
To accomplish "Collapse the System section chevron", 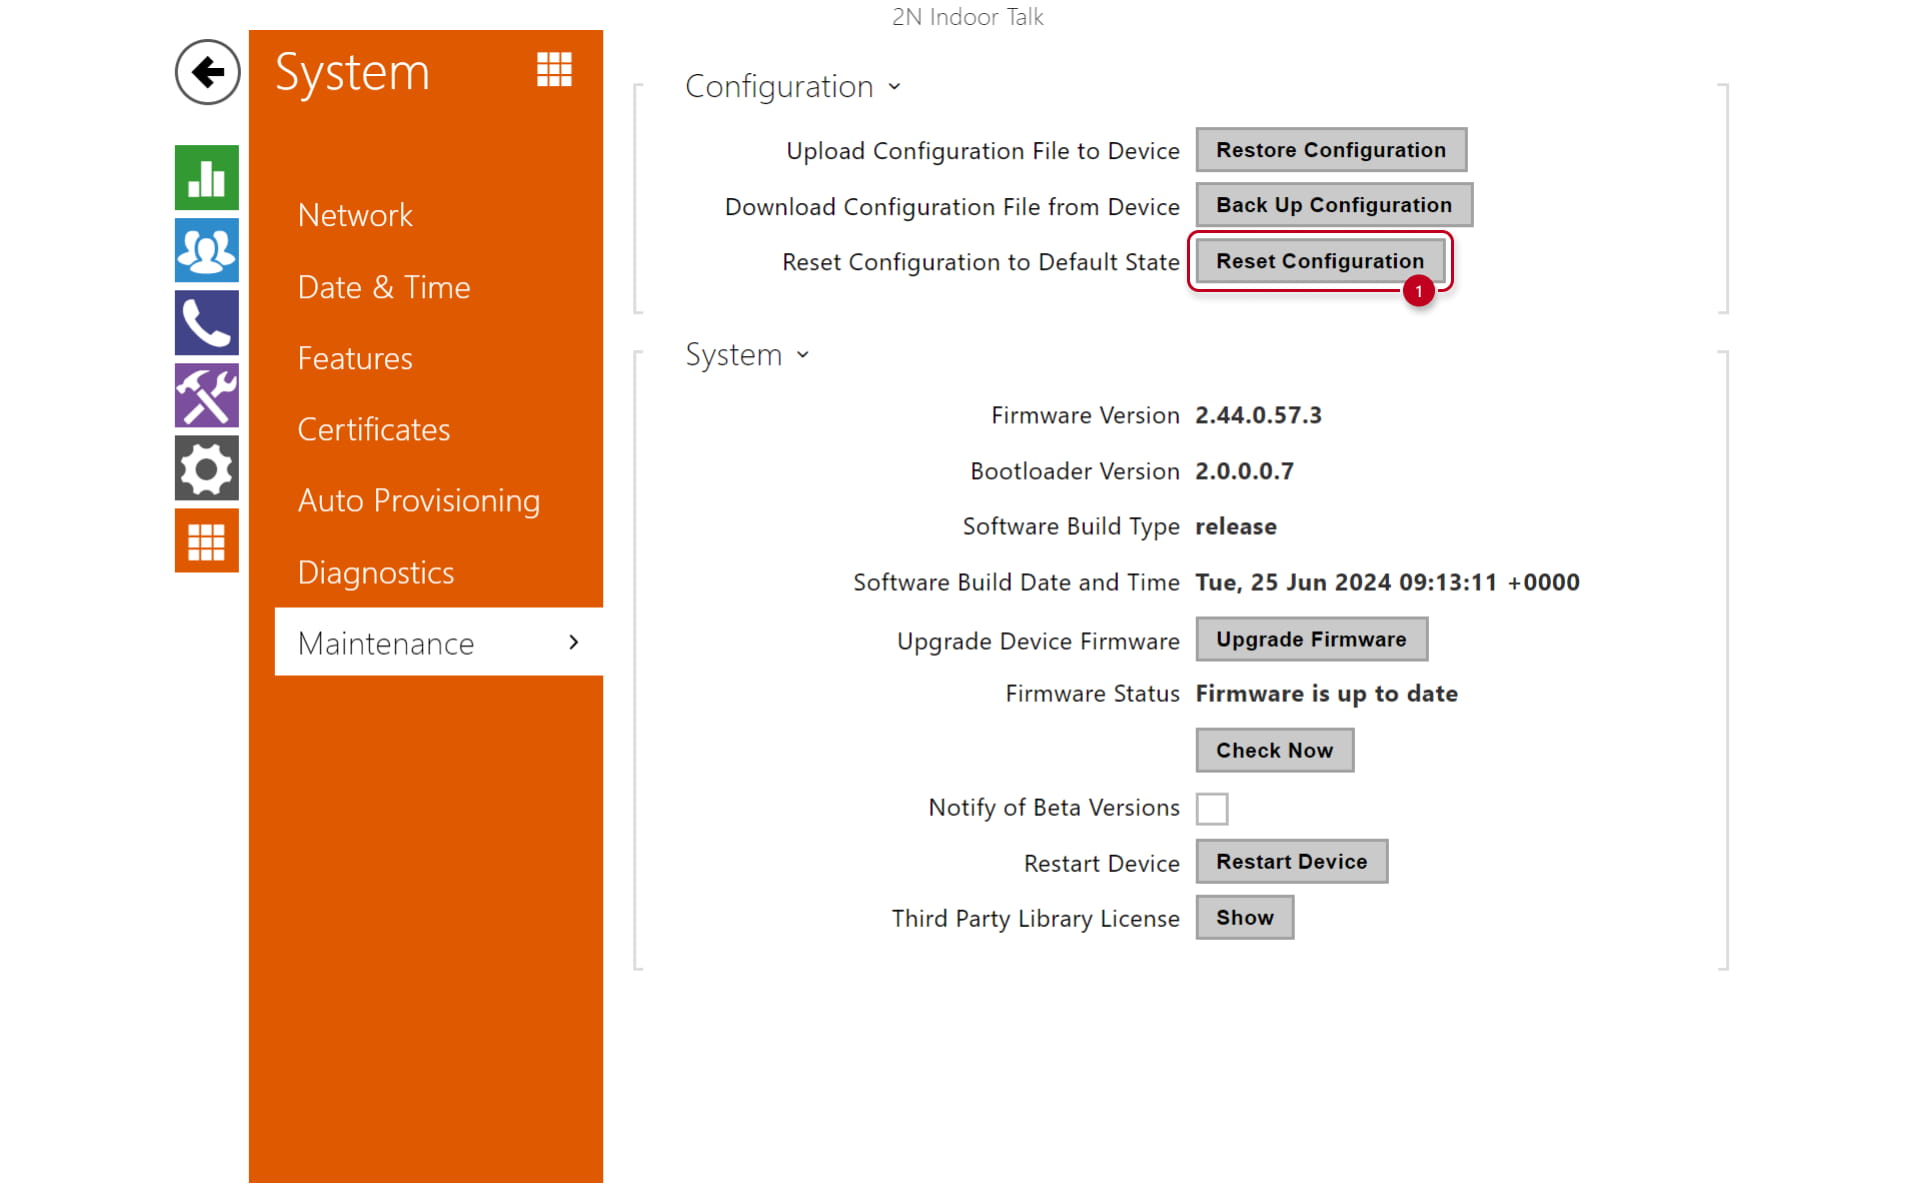I will coord(802,355).
